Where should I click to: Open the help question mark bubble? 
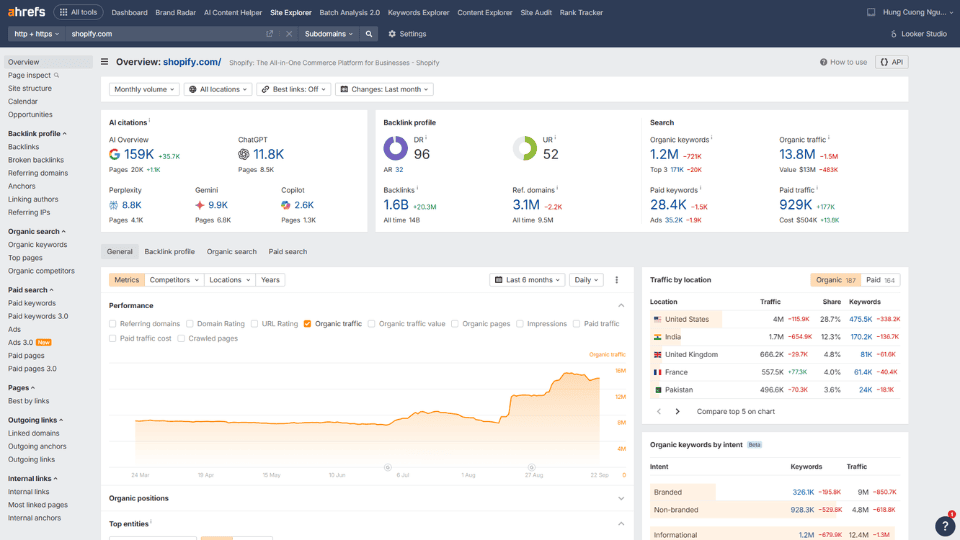tap(945, 525)
